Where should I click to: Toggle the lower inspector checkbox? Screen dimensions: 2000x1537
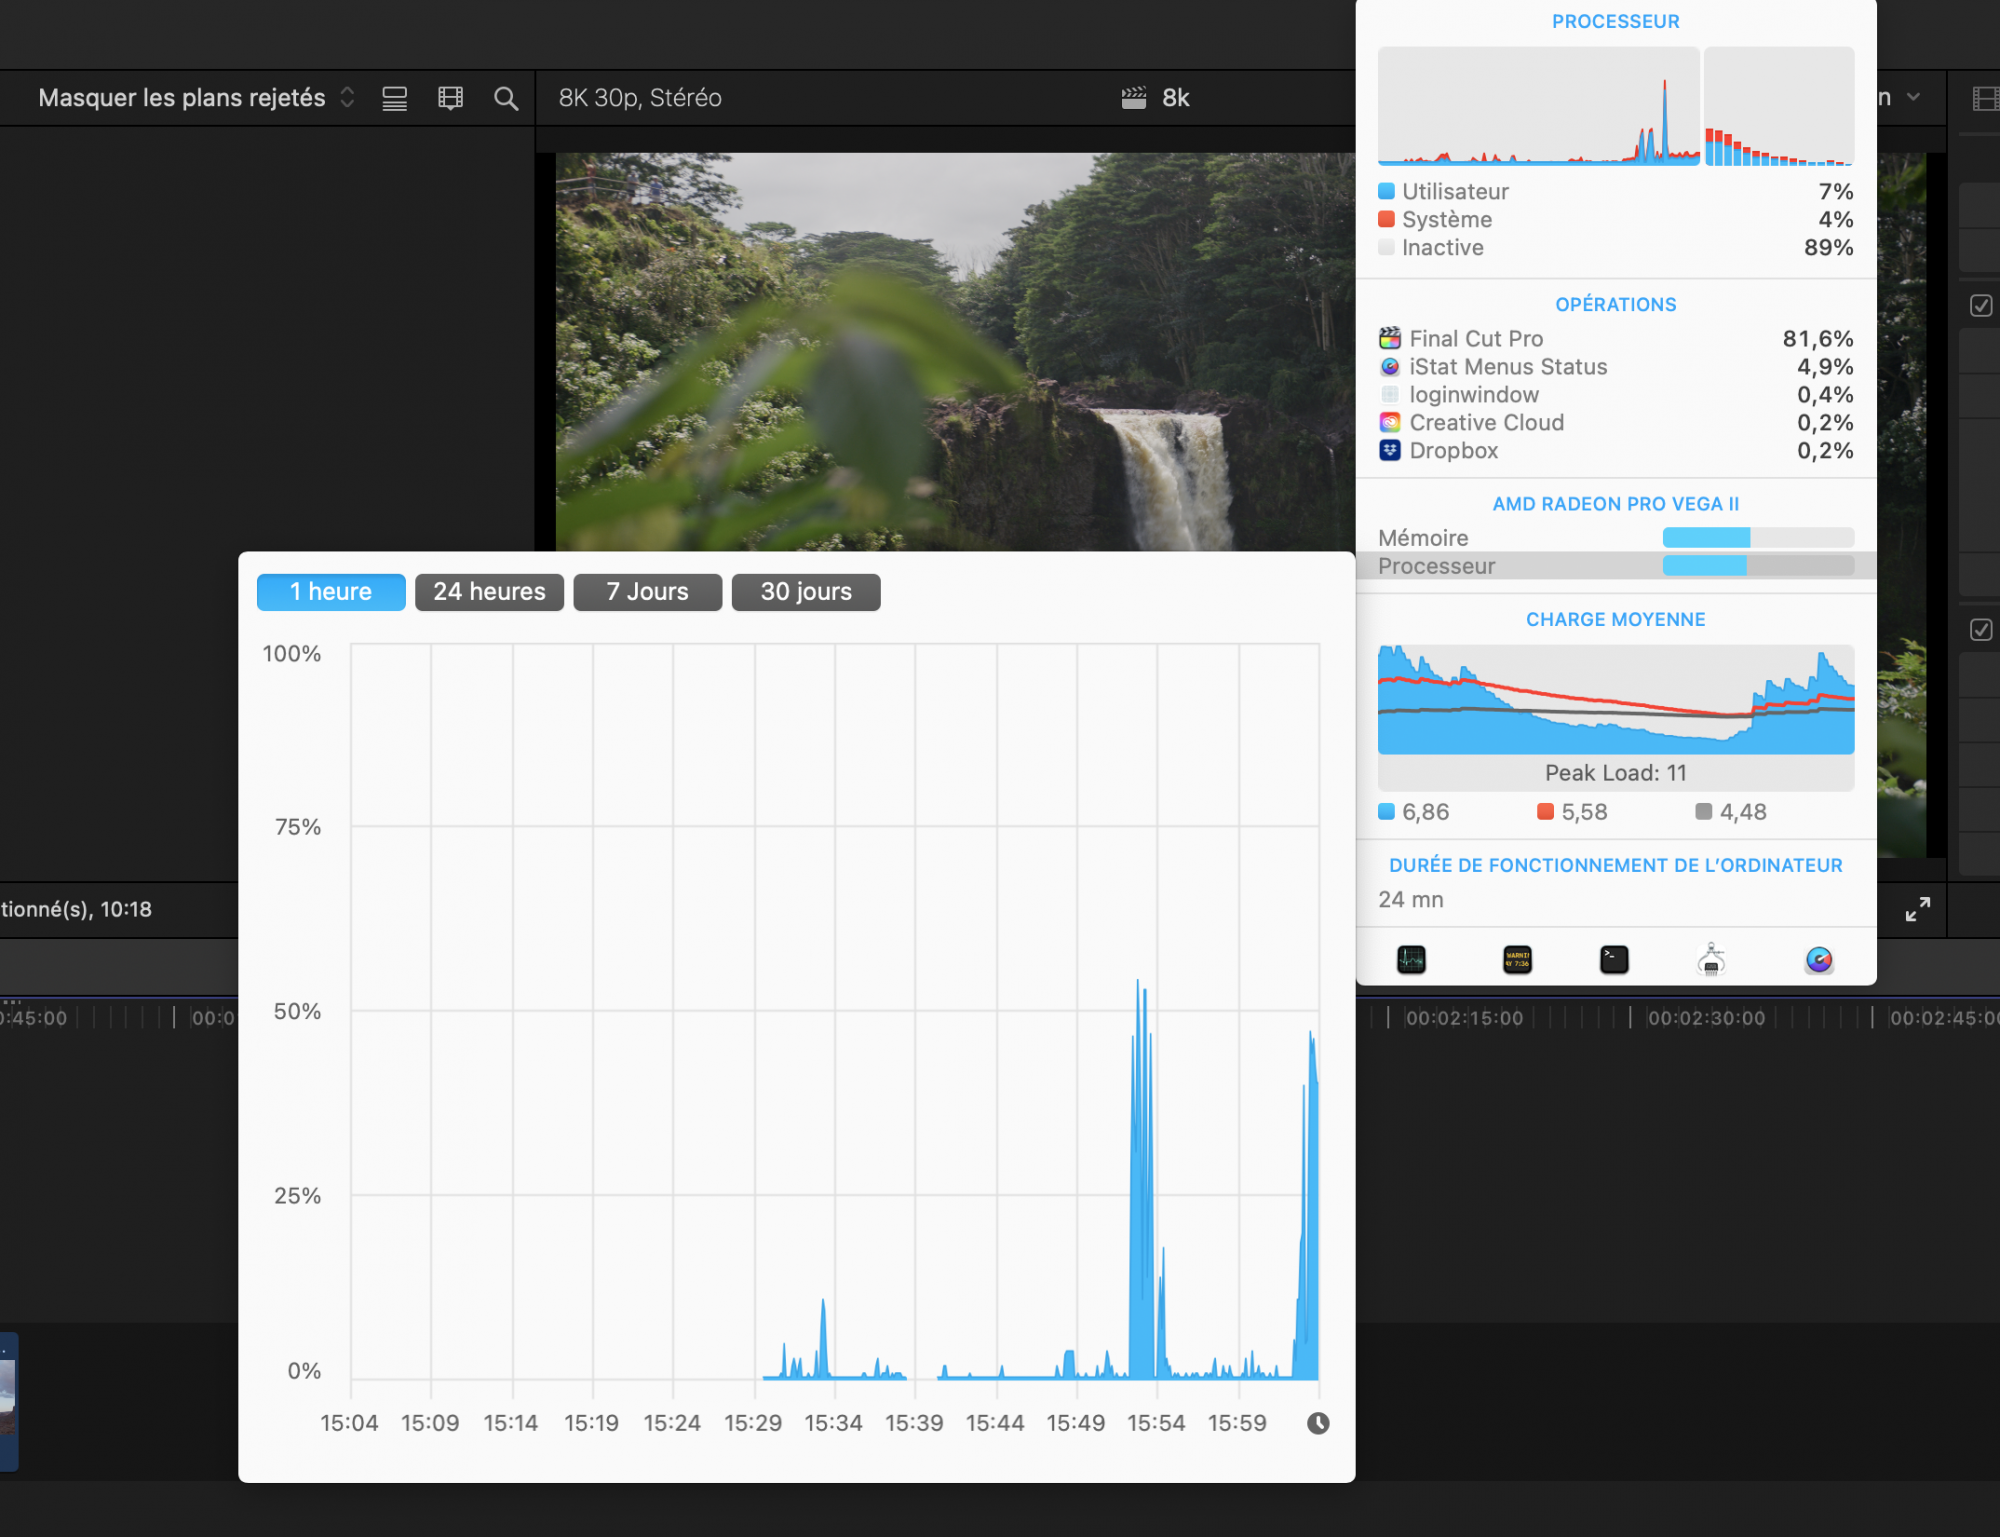coord(1980,630)
